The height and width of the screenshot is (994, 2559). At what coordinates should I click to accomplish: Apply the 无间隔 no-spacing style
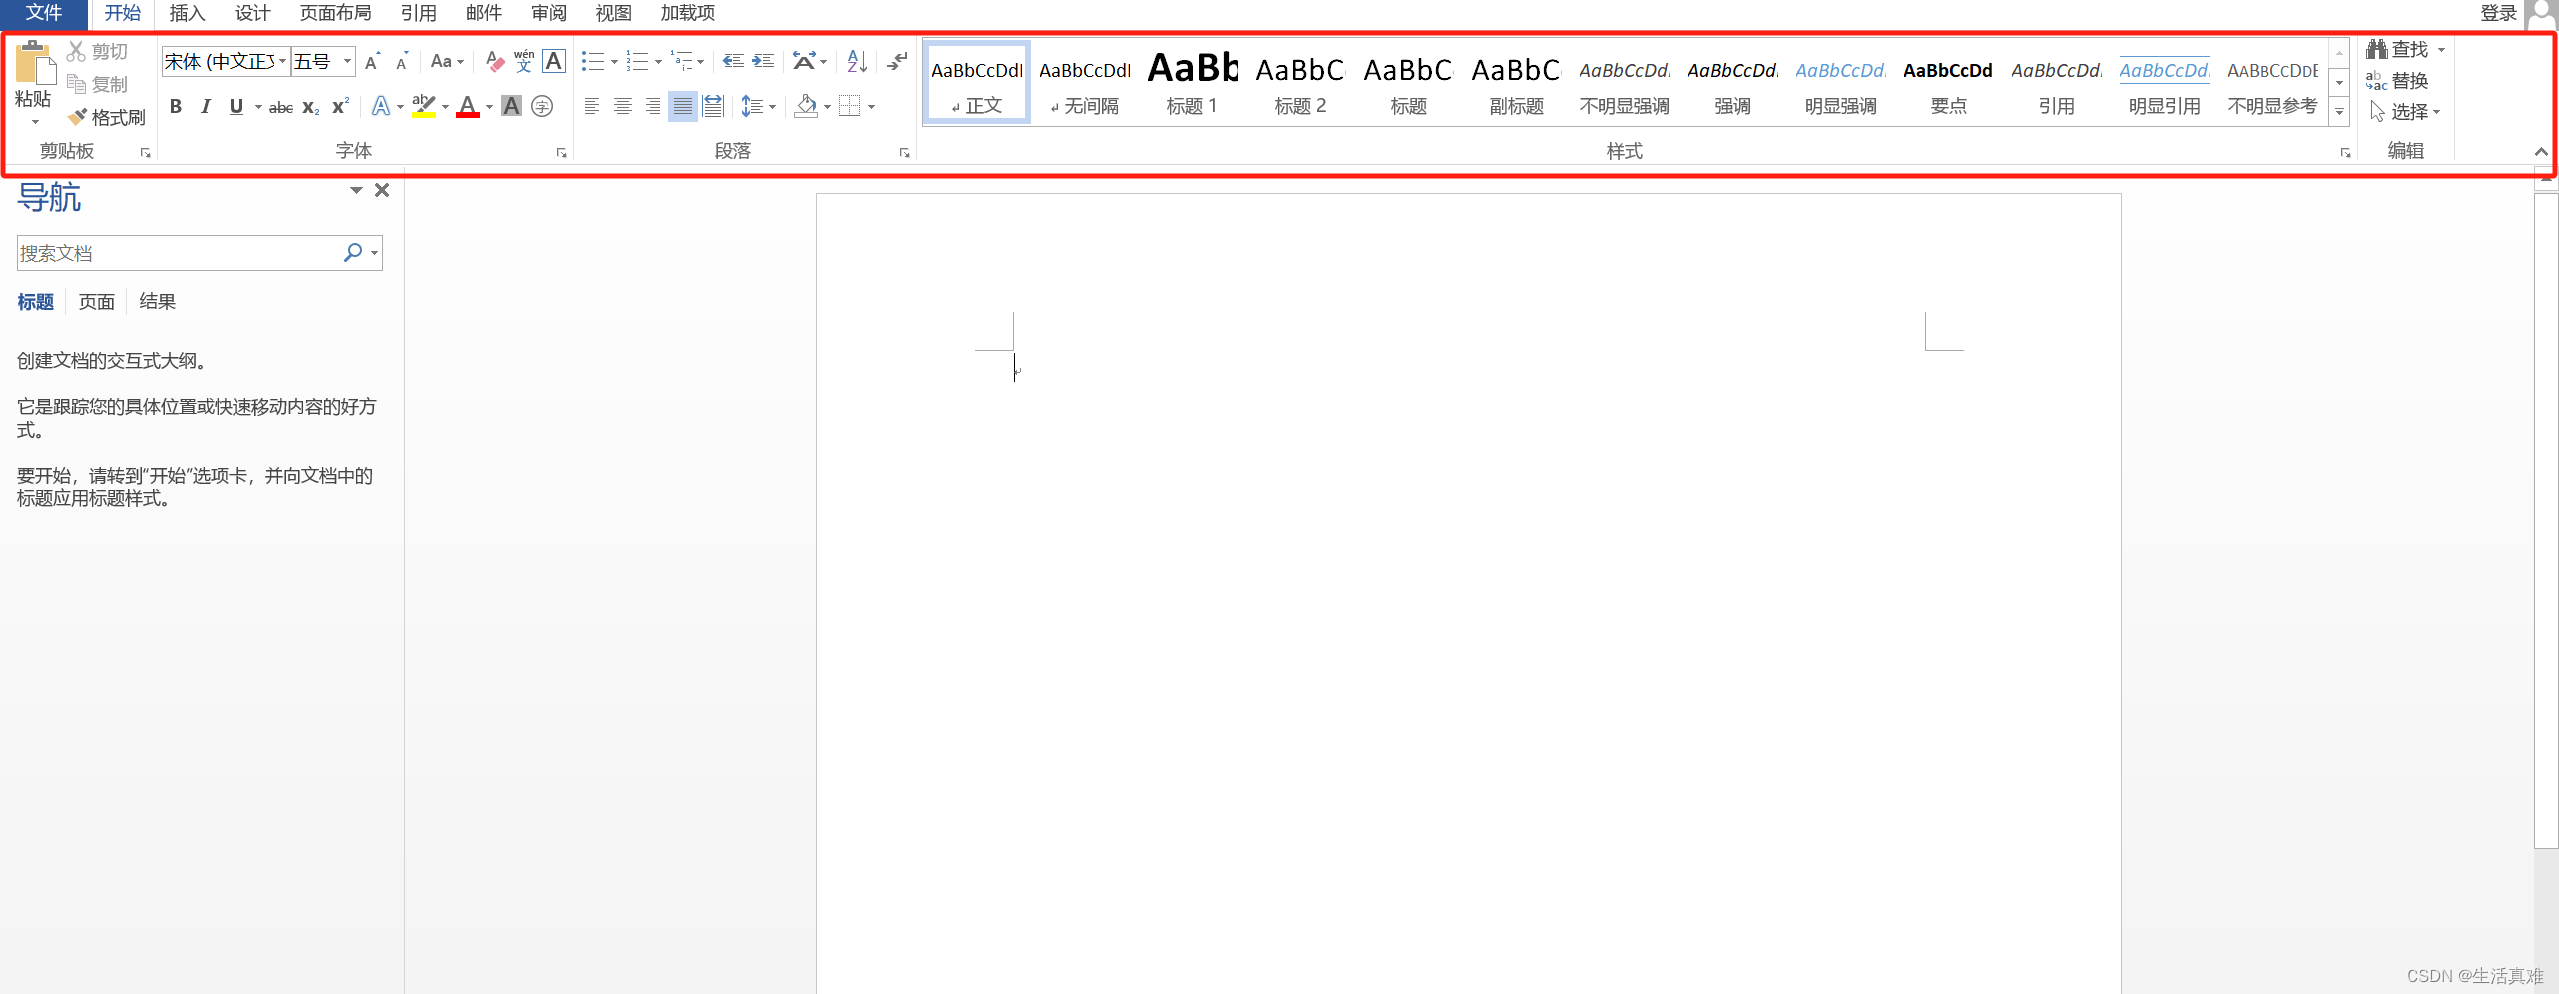coord(1084,83)
